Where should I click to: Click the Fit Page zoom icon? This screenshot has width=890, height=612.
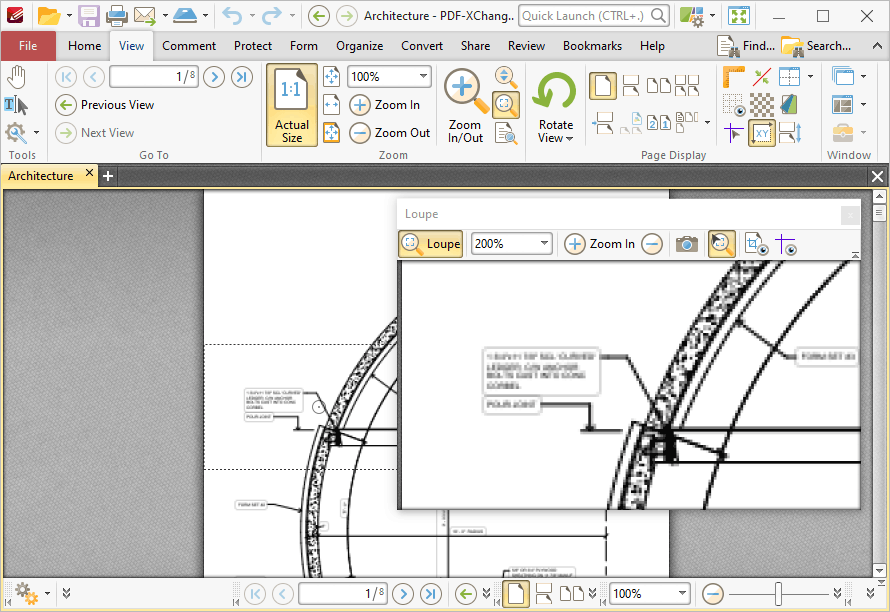pos(331,77)
